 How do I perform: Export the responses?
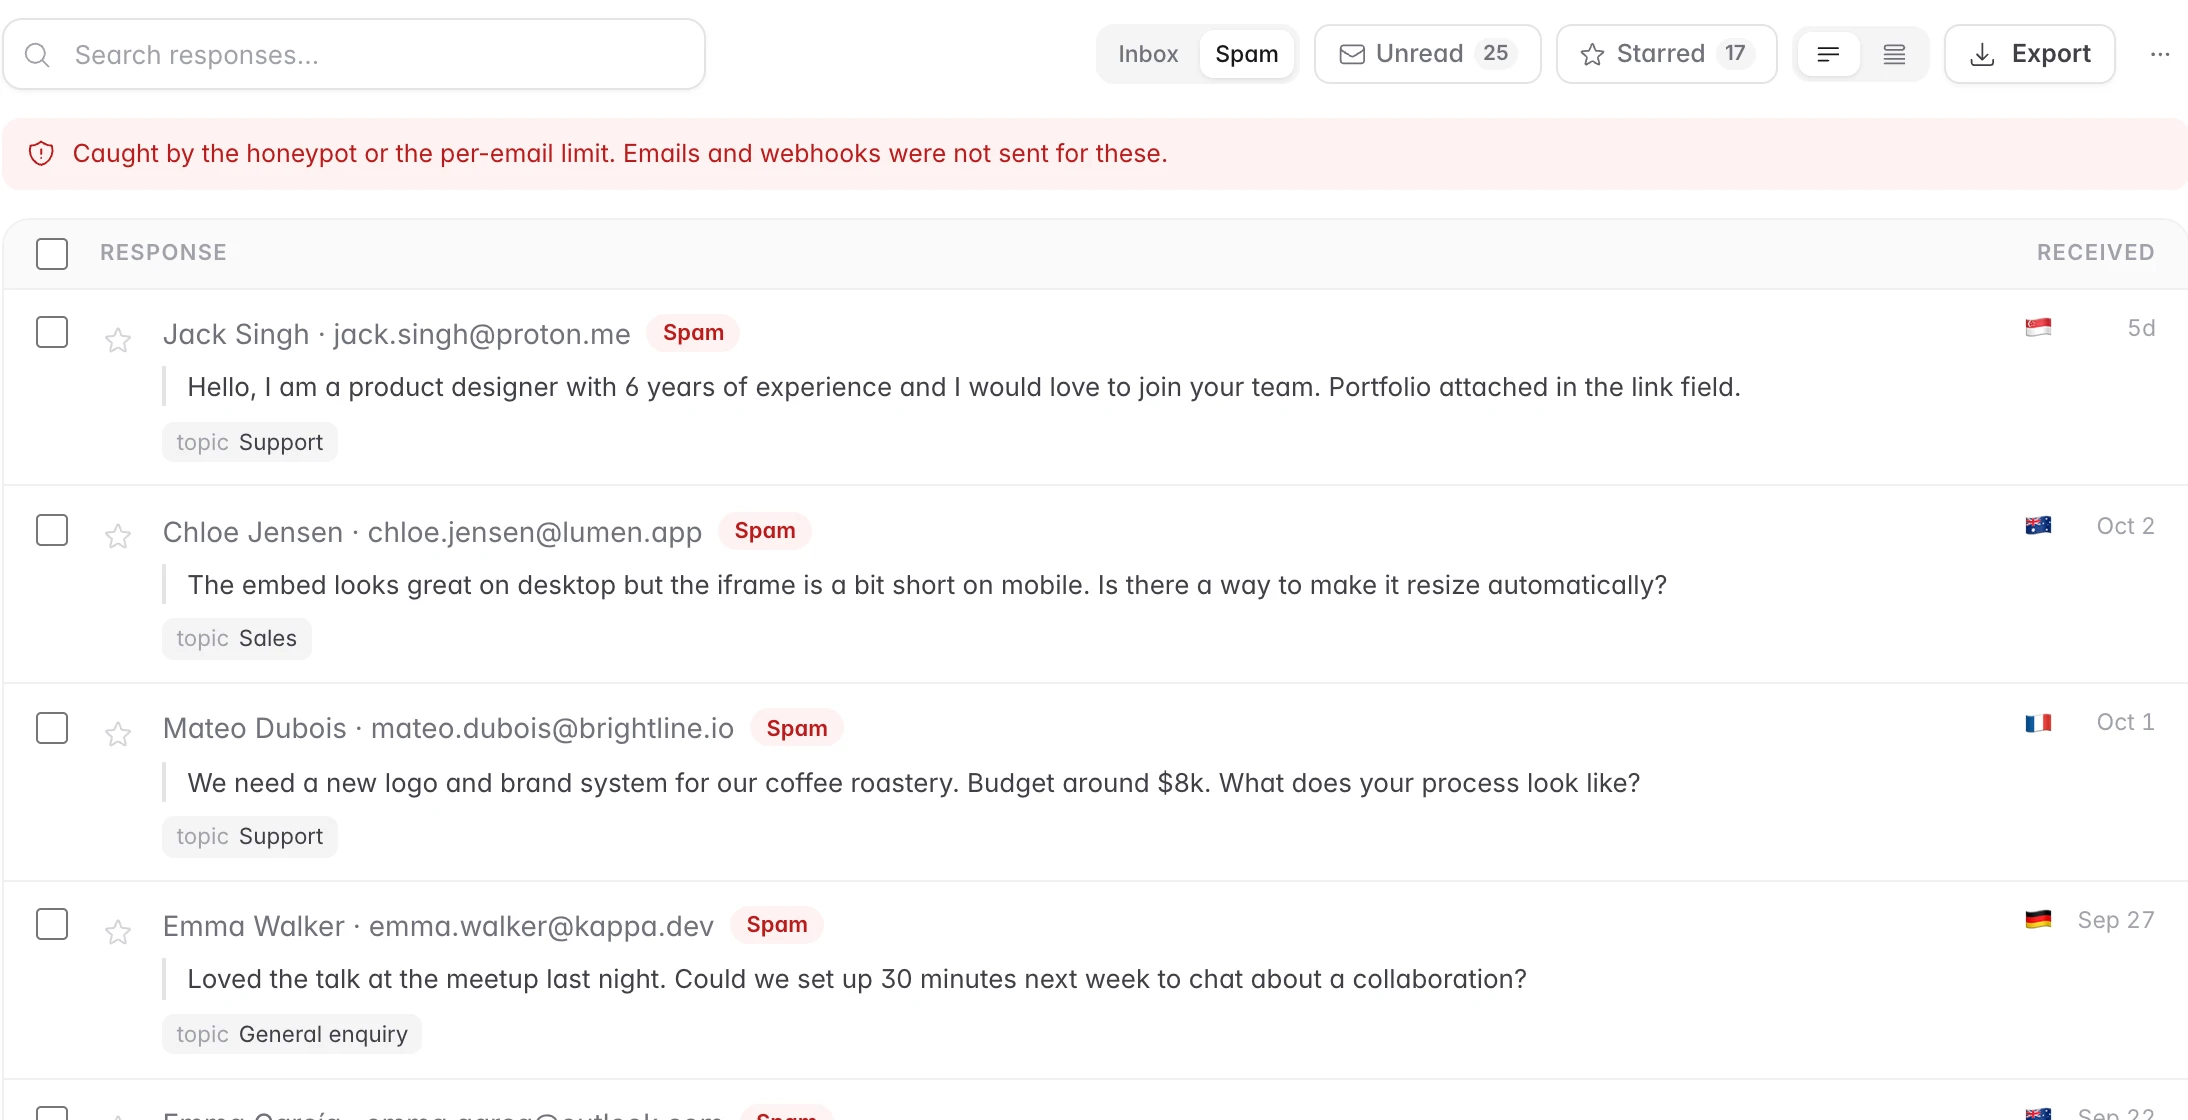(2029, 54)
